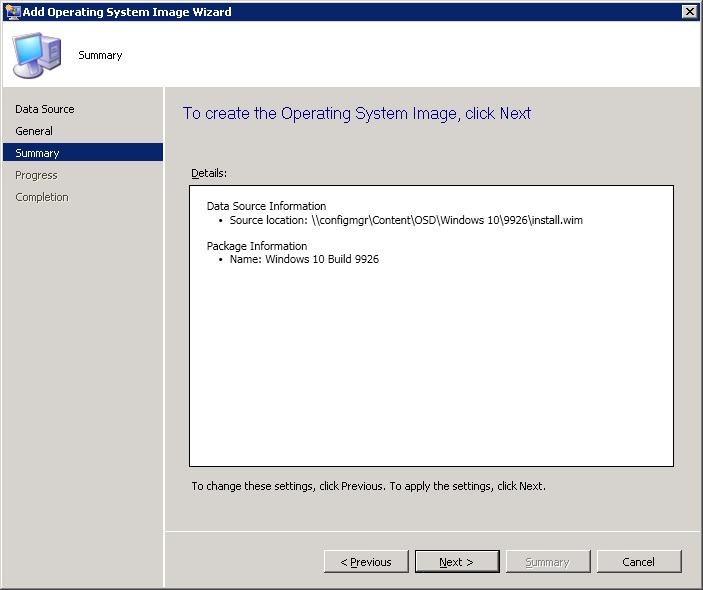Viewport: 703px width, 590px height.
Task: Cancel the wizard
Action: click(638, 562)
